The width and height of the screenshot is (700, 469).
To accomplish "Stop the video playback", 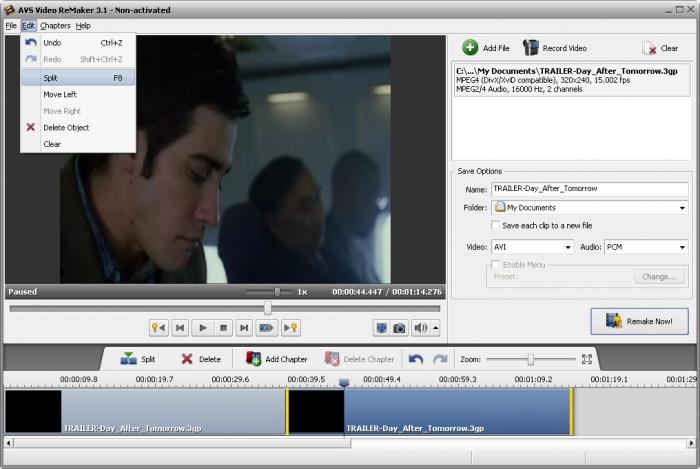I will pyautogui.click(x=224, y=328).
